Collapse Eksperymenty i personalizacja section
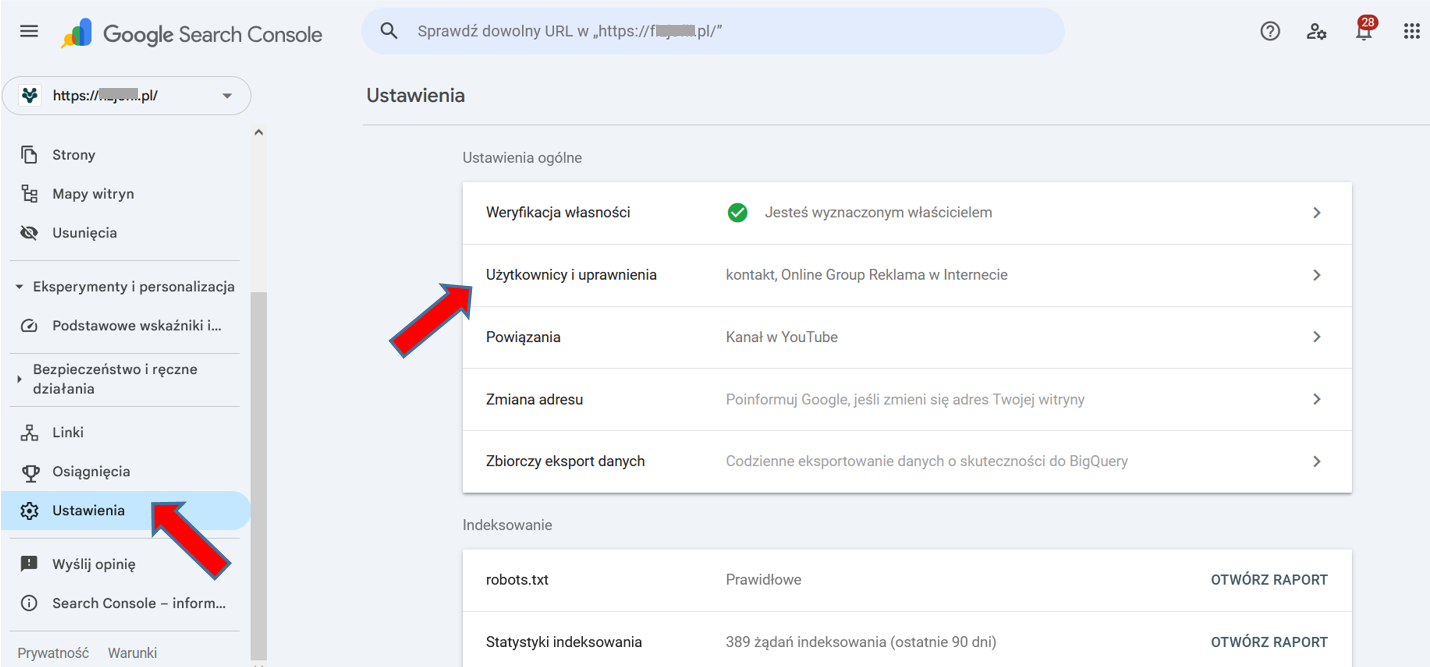Image resolution: width=1430 pixels, height=667 pixels. (19, 287)
